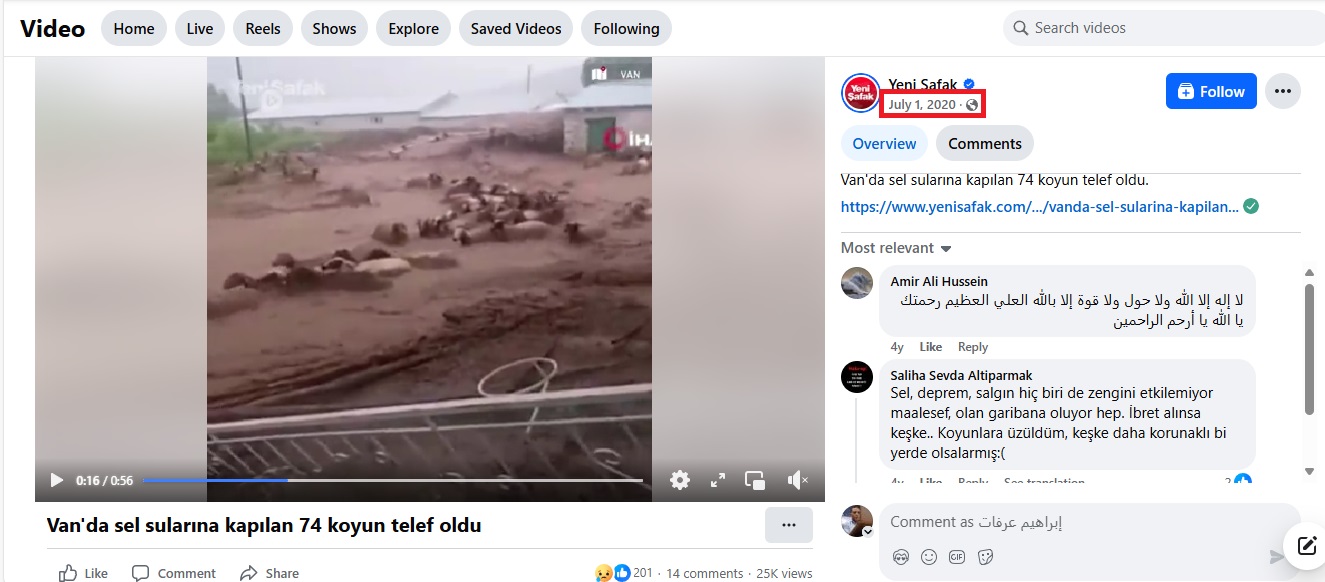Unmute the video sound
1325x582 pixels.
(797, 480)
